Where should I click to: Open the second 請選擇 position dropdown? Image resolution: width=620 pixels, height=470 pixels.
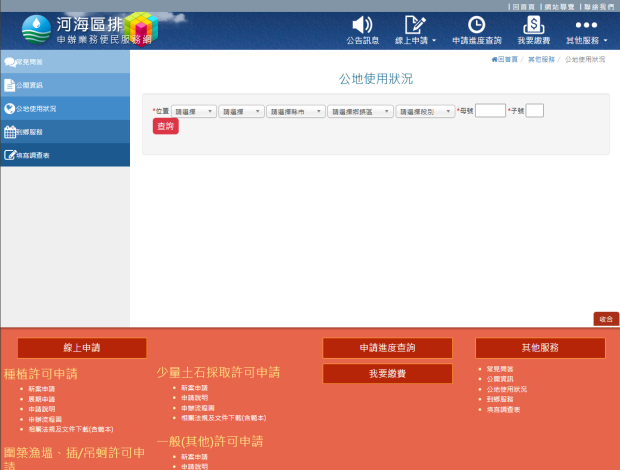[x=241, y=112]
